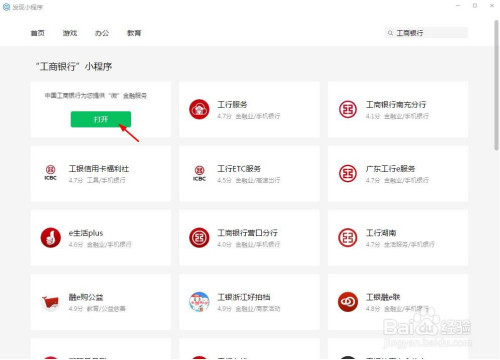500x360 pixels.
Task: Click 4.8分 rating under 工银融e联
Action: (373, 309)
